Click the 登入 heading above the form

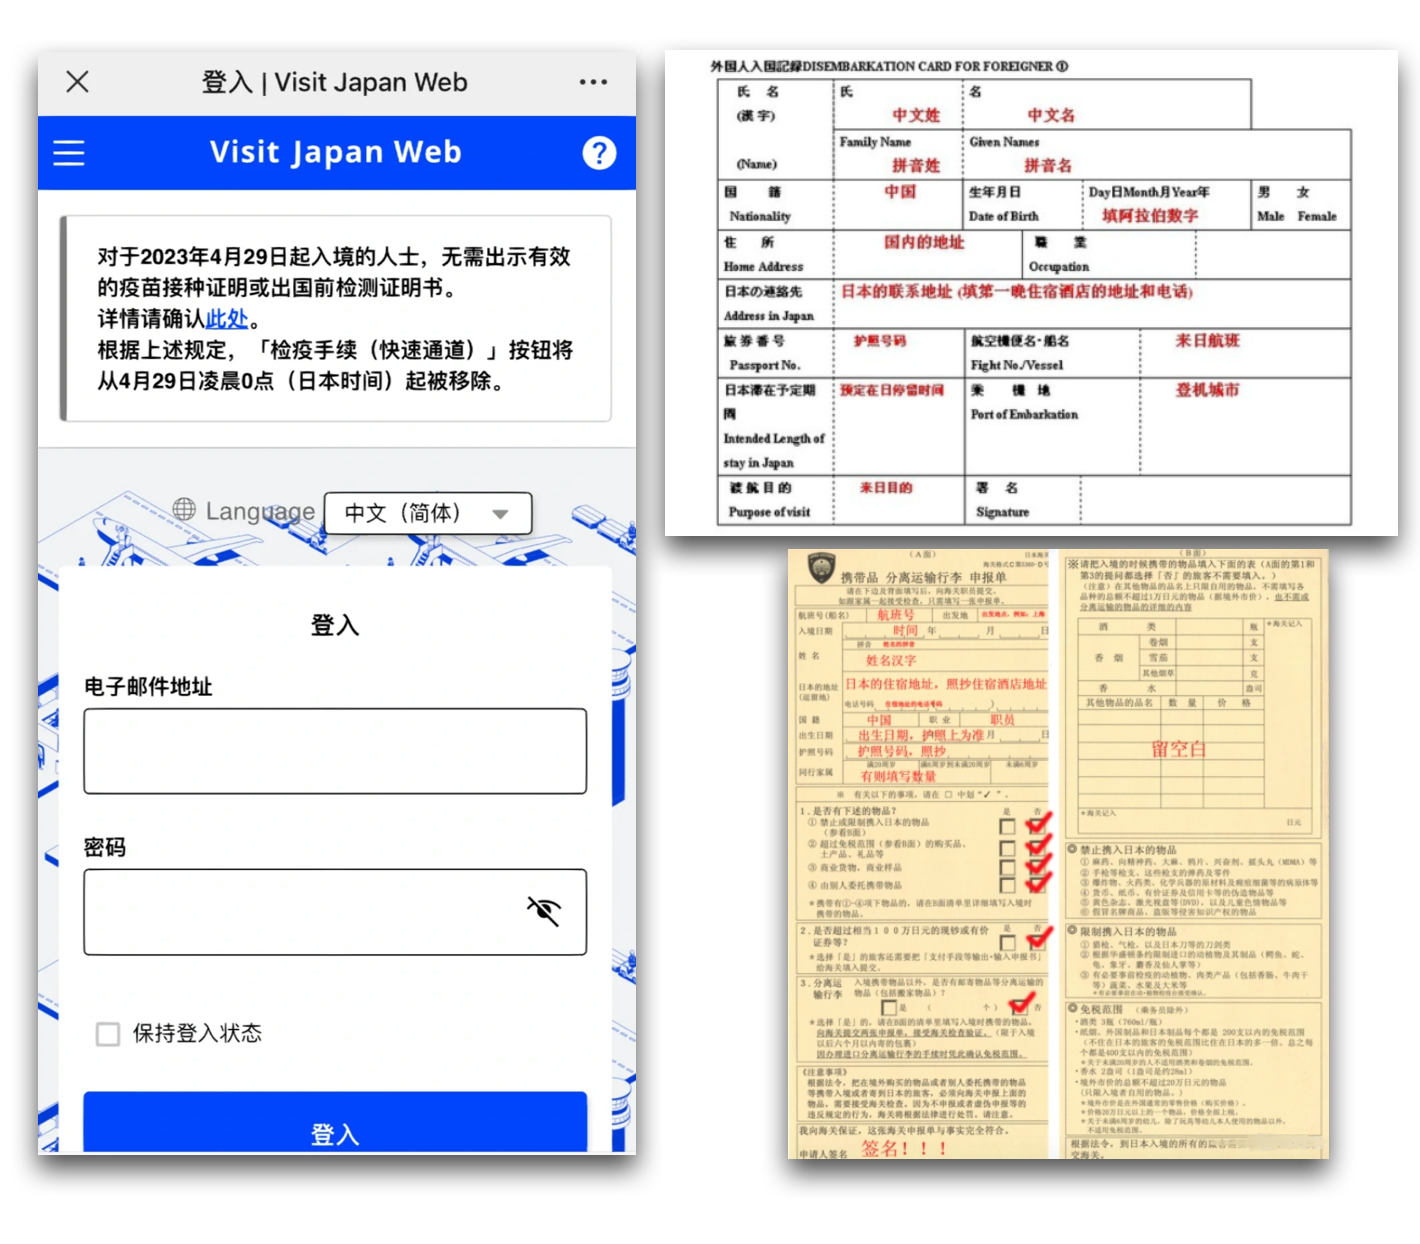click(335, 625)
